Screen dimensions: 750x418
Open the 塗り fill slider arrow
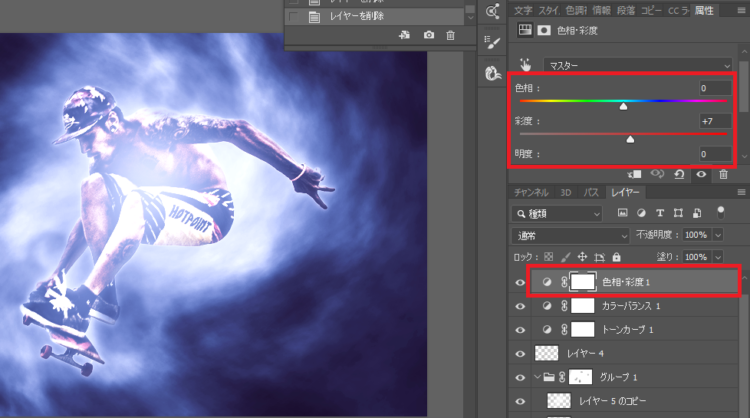click(718, 257)
